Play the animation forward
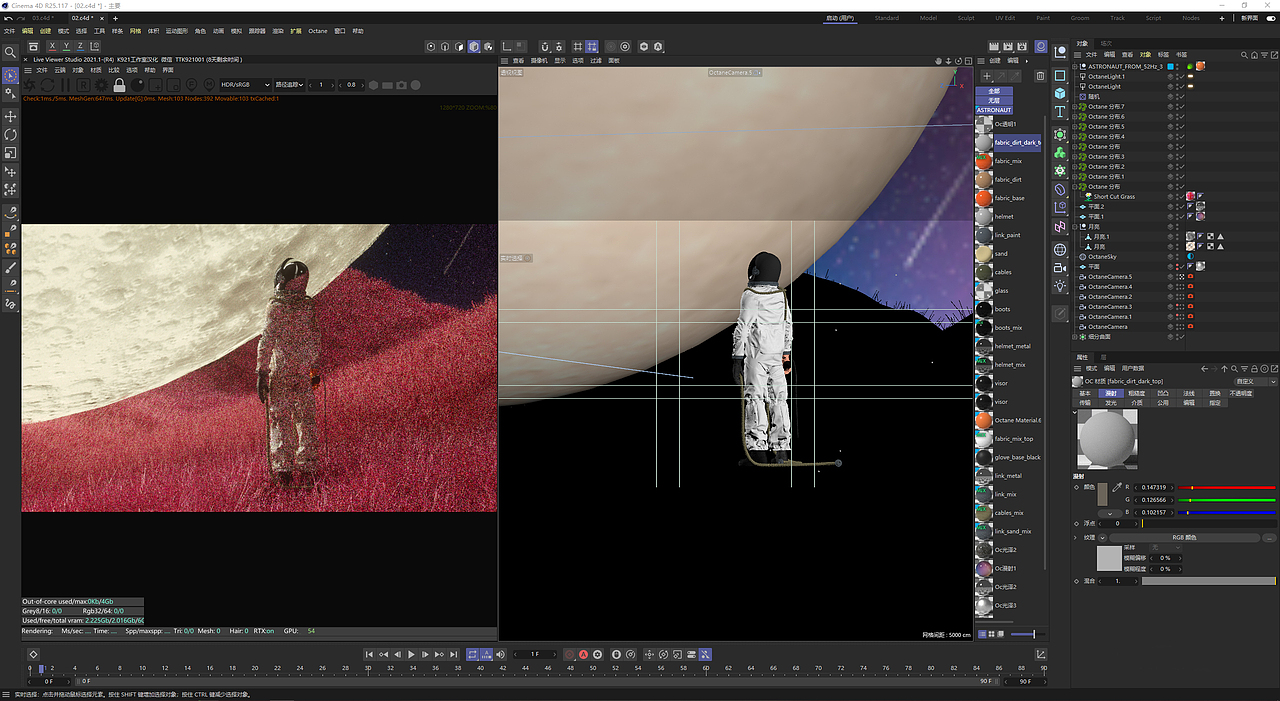 tap(411, 654)
